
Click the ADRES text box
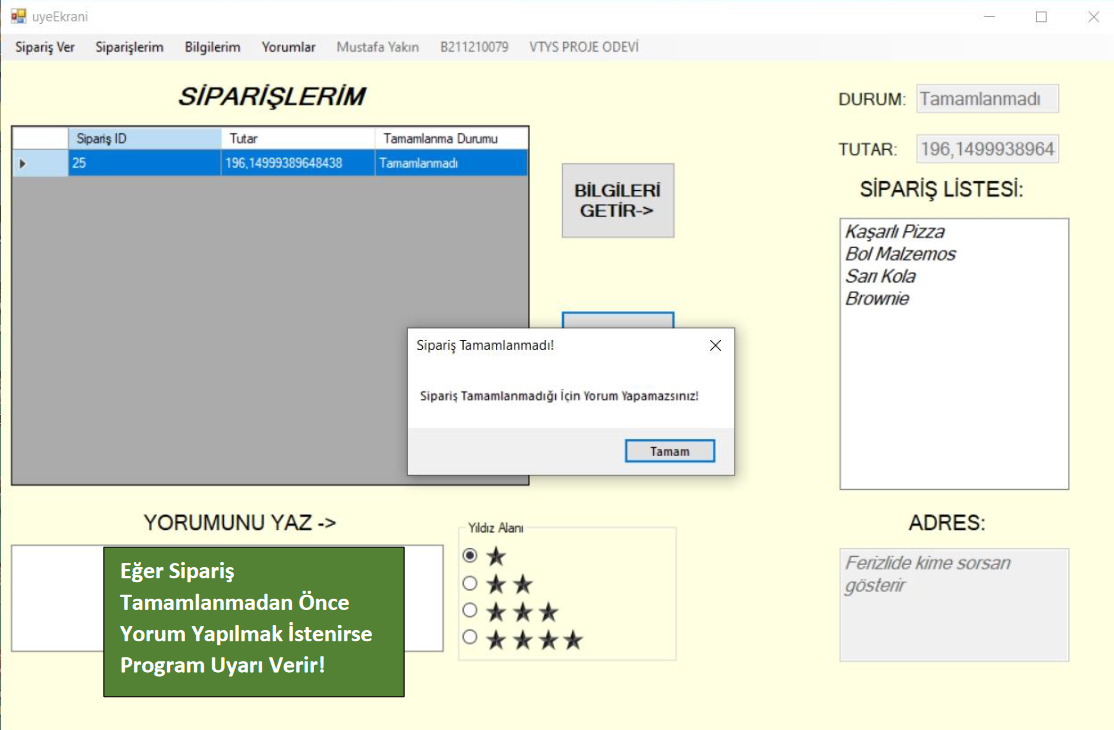click(953, 604)
